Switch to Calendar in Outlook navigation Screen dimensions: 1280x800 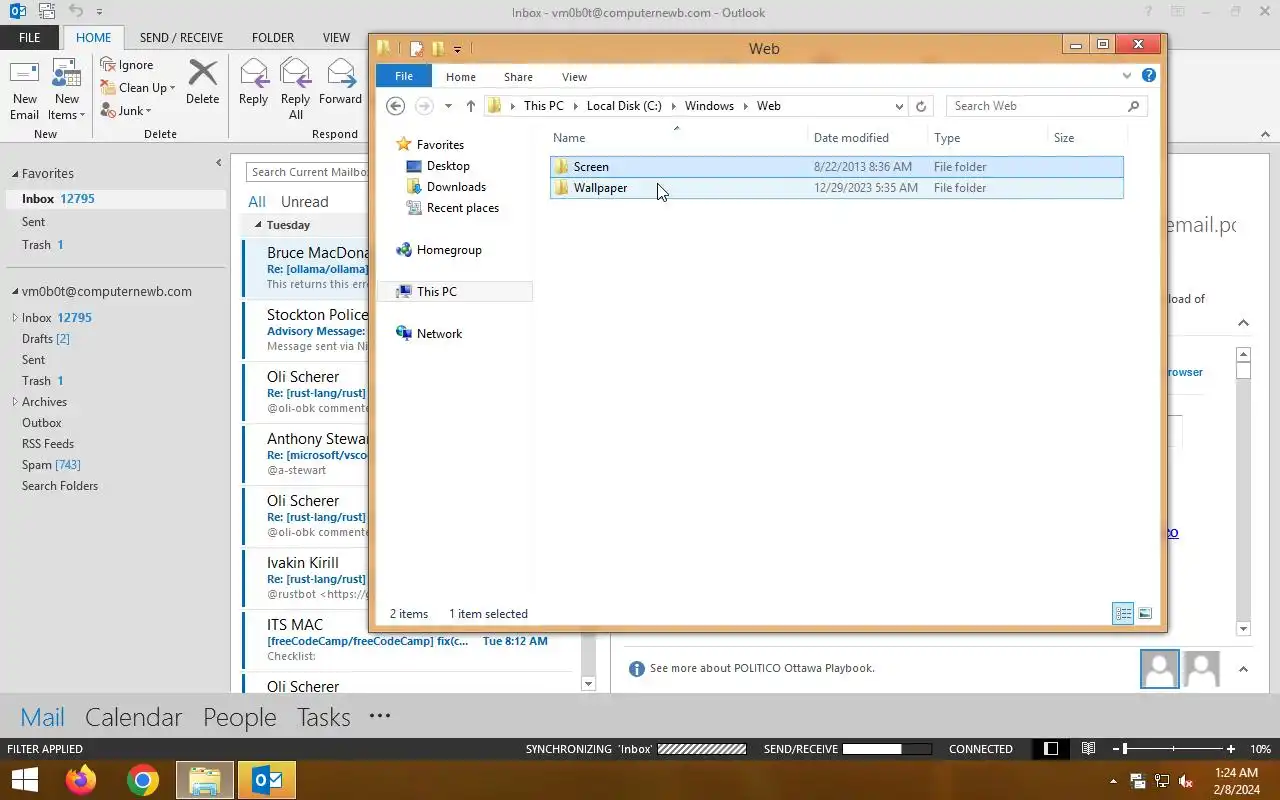tap(133, 717)
